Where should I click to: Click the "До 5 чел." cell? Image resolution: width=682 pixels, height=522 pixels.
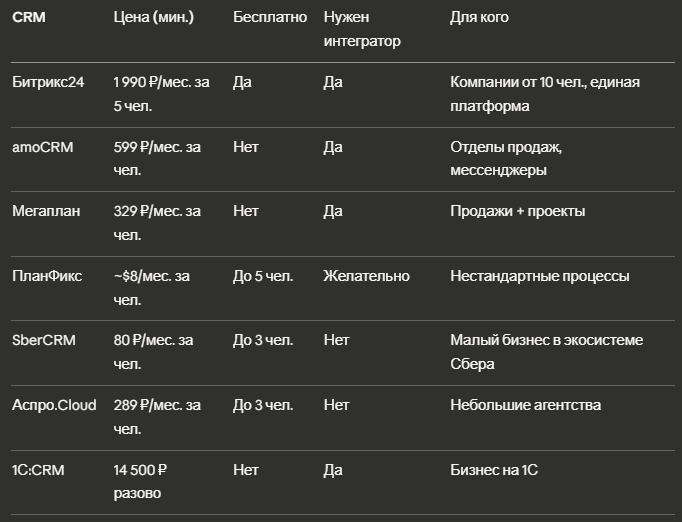click(x=263, y=276)
